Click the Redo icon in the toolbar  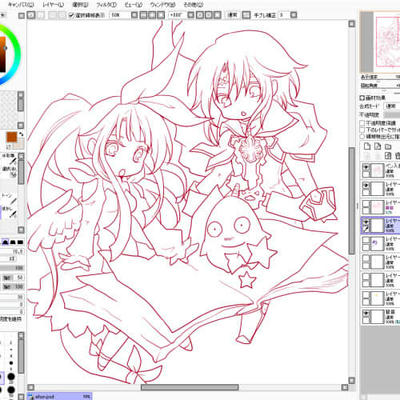point(40,15)
